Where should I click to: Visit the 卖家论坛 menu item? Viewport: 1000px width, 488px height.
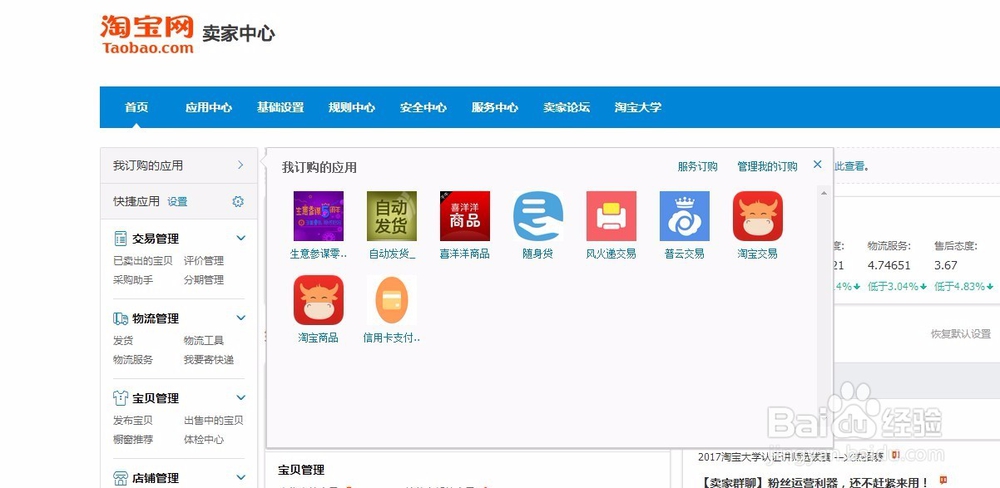point(566,107)
